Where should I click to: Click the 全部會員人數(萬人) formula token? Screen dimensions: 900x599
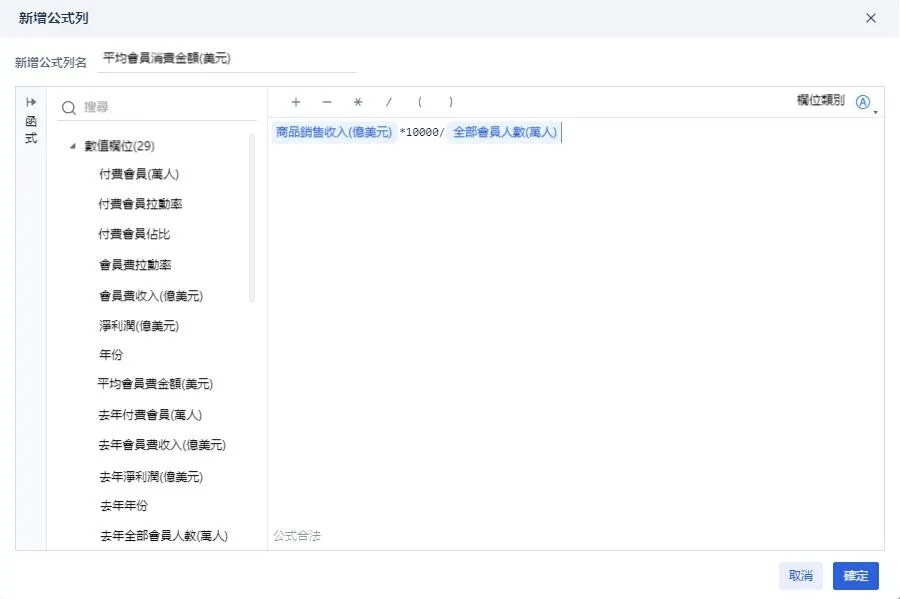pyautogui.click(x=505, y=133)
